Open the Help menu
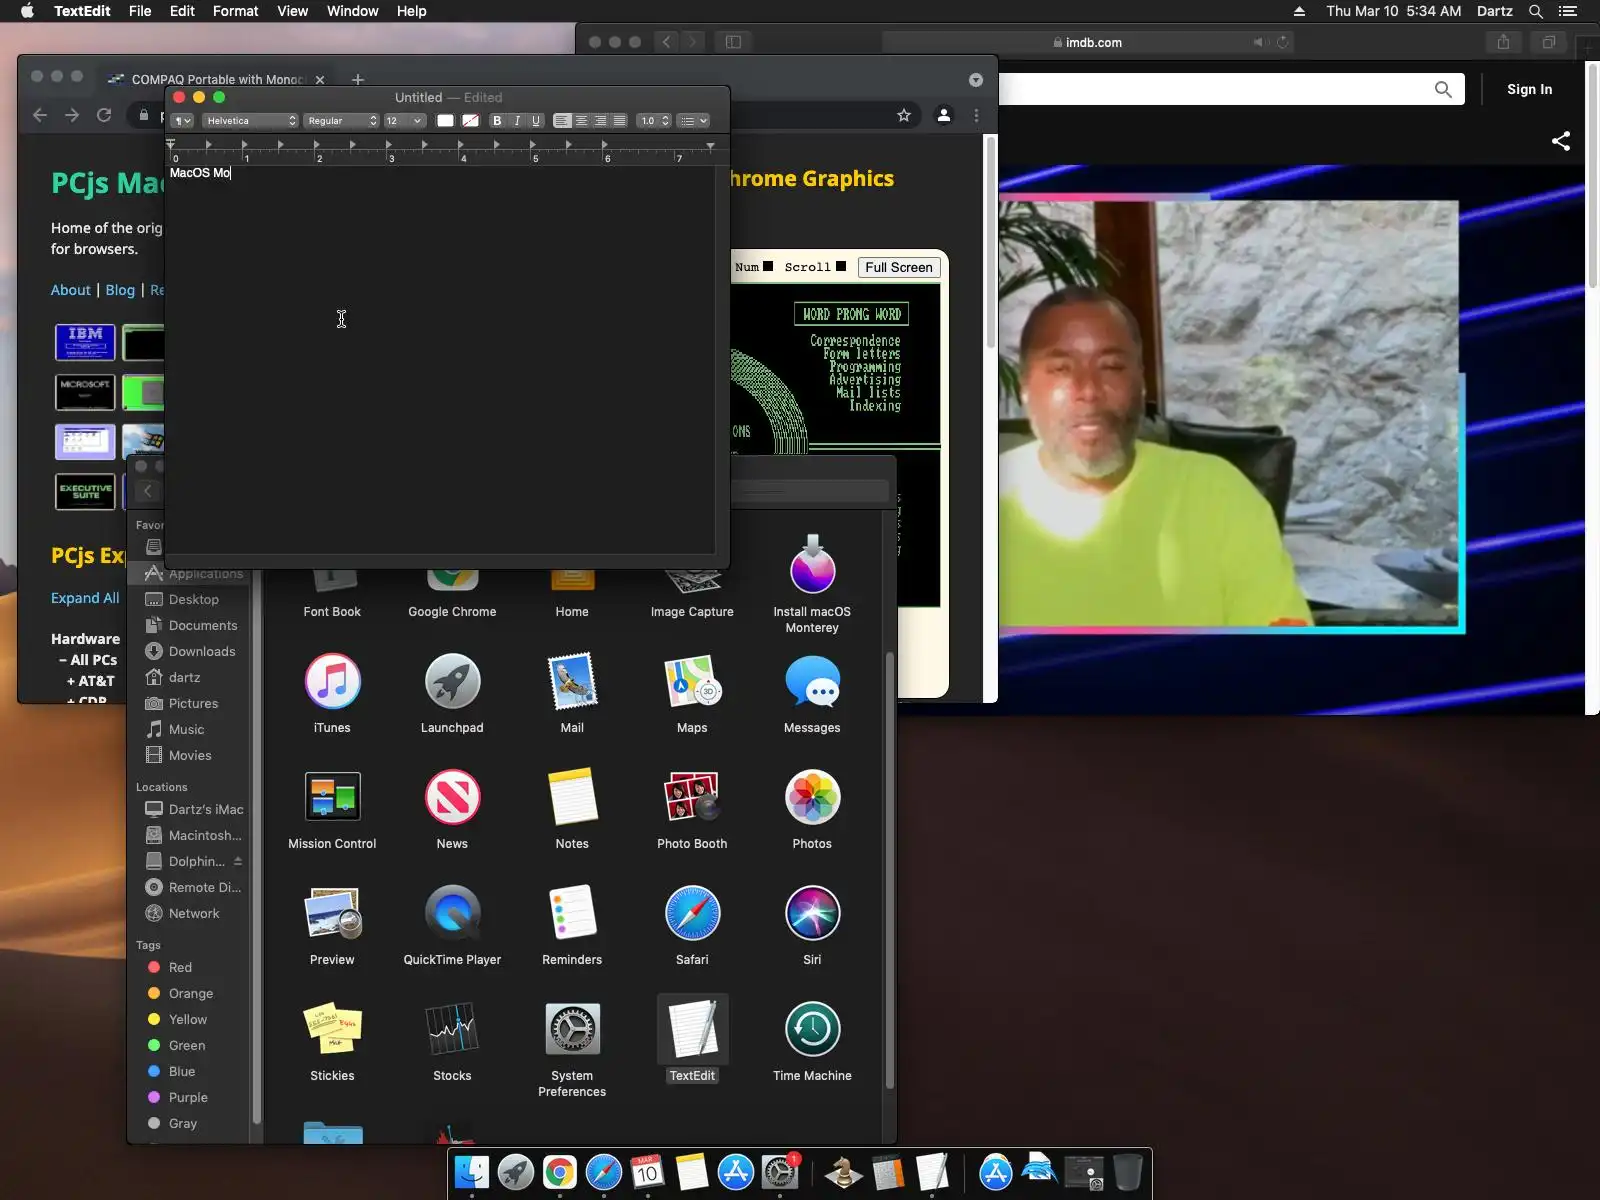 click(411, 11)
